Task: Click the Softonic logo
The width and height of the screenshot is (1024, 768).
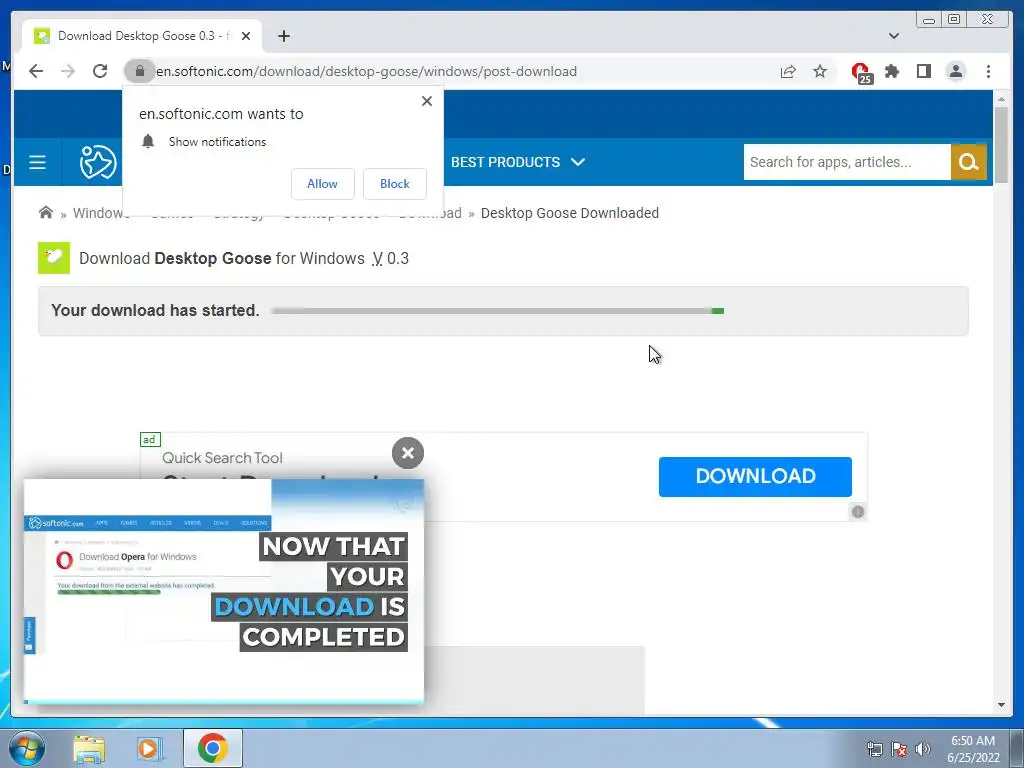Action: (x=98, y=162)
